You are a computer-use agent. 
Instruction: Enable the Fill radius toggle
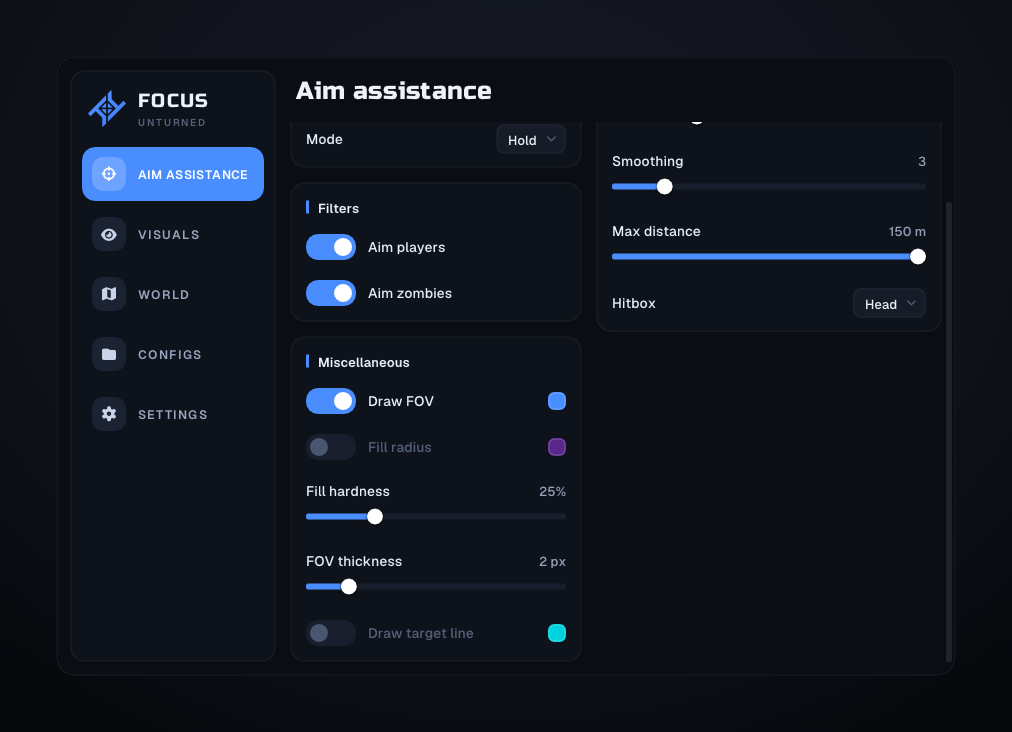point(331,447)
